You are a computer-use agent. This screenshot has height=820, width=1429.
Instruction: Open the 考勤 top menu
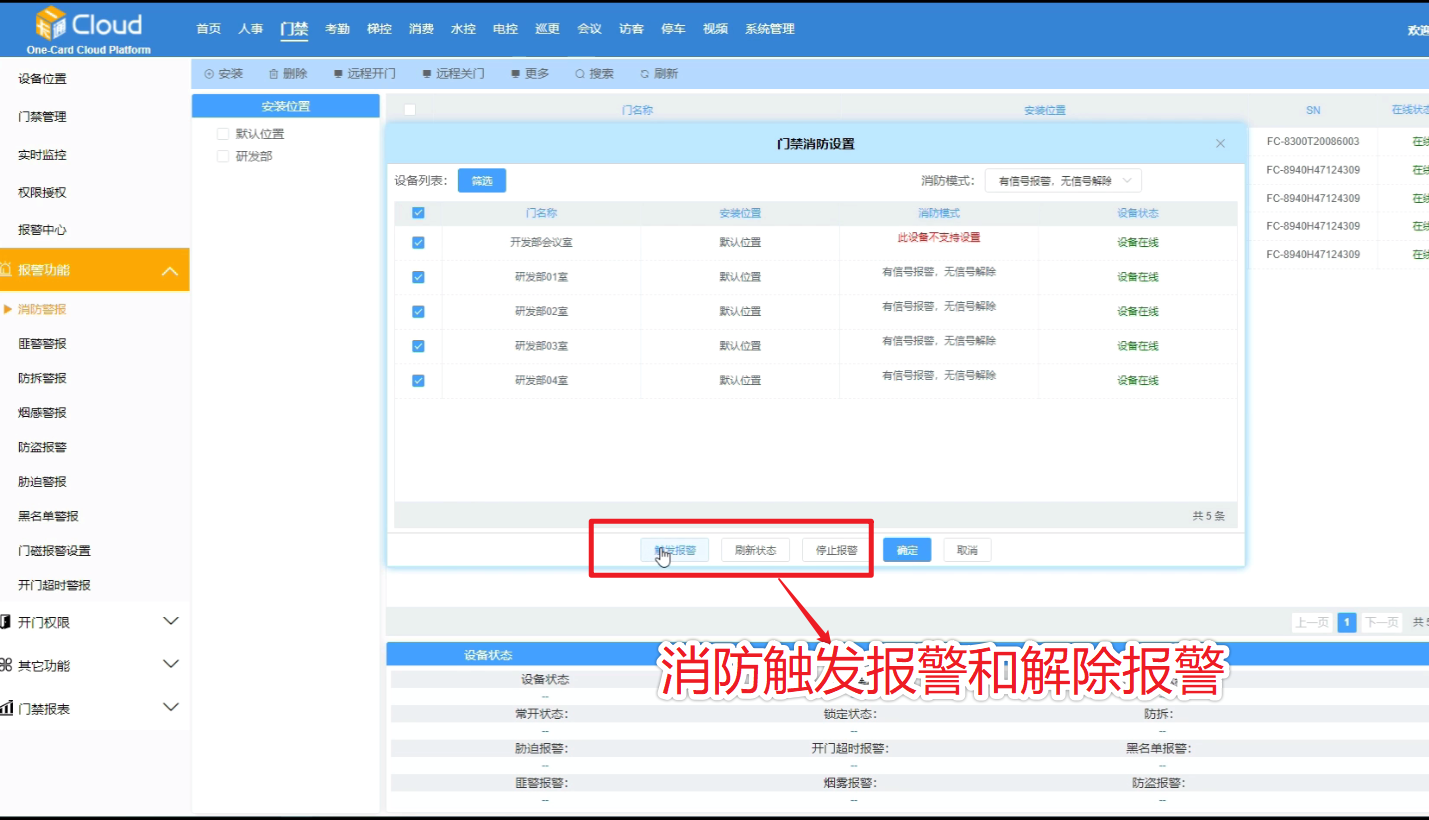(337, 29)
